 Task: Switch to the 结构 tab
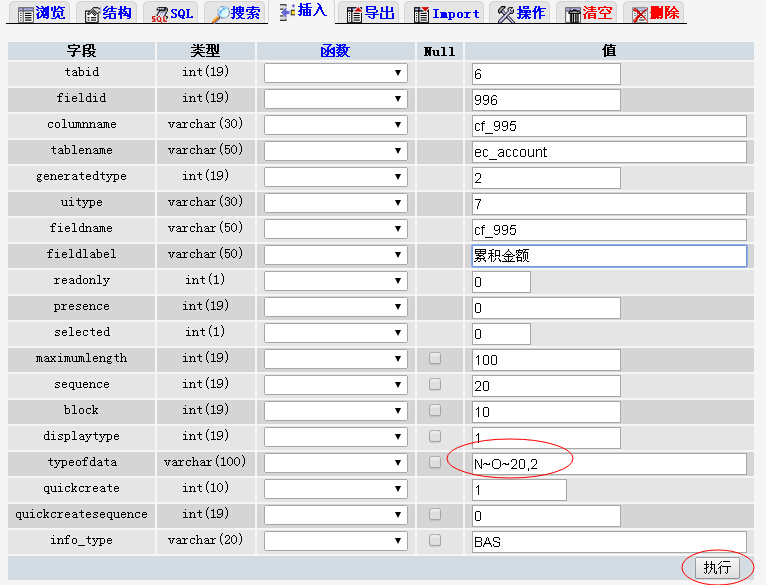[108, 13]
